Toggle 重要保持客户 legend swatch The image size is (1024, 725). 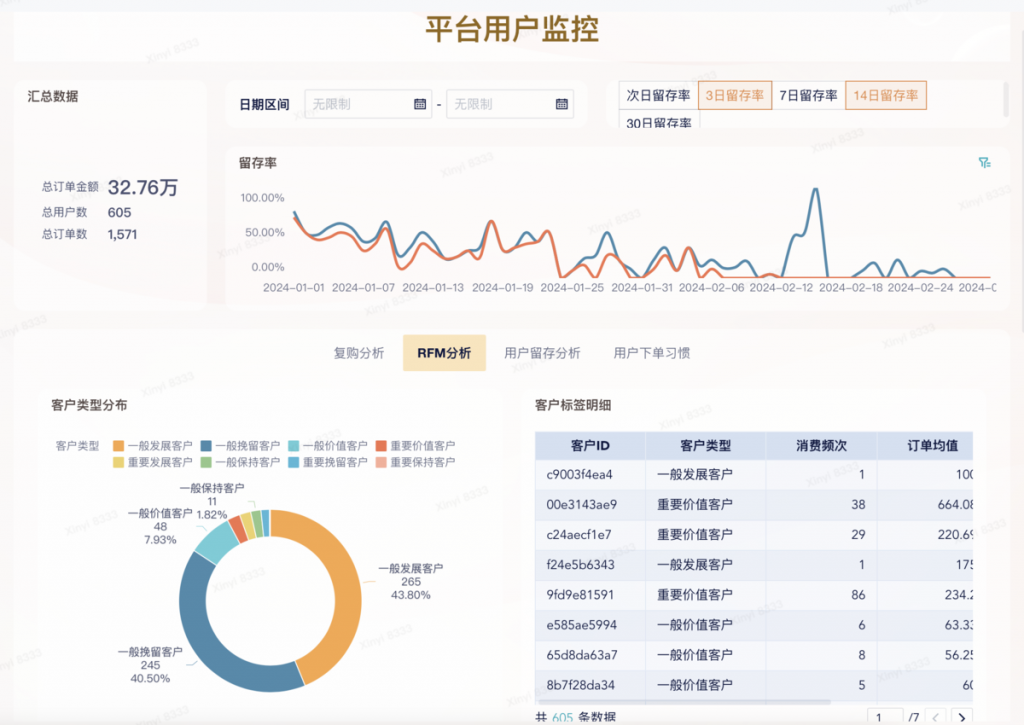point(381,462)
